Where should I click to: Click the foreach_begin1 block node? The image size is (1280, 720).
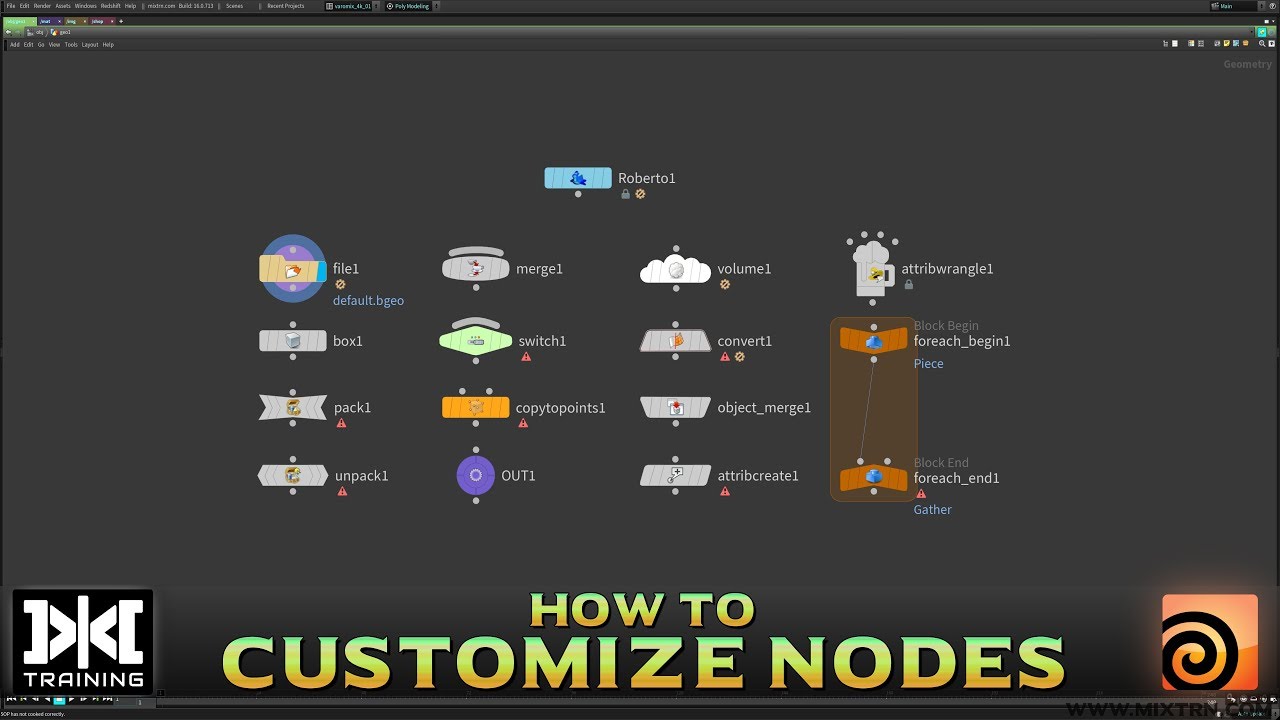tap(873, 341)
